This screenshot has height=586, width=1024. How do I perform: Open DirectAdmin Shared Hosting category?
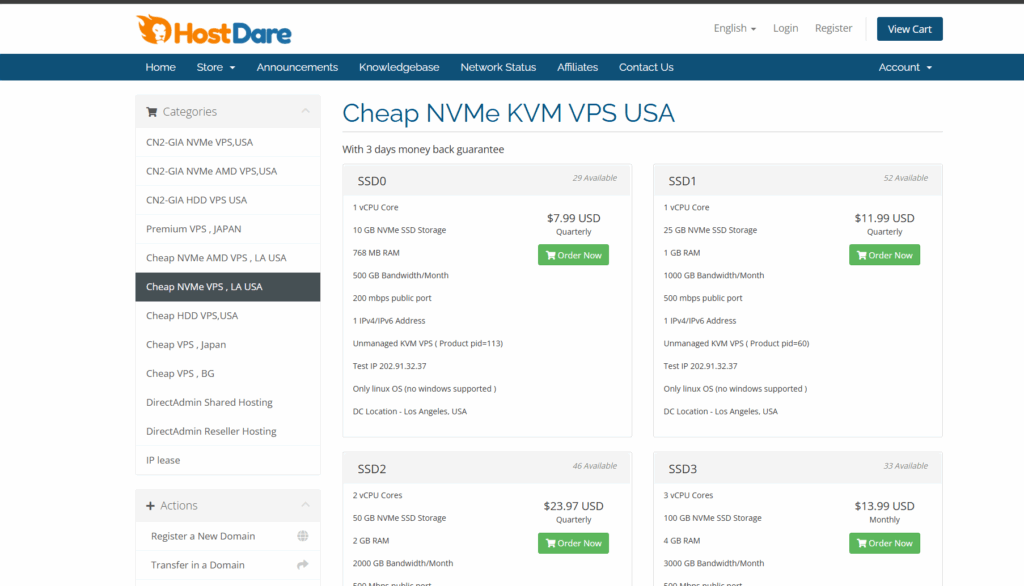pos(228,402)
